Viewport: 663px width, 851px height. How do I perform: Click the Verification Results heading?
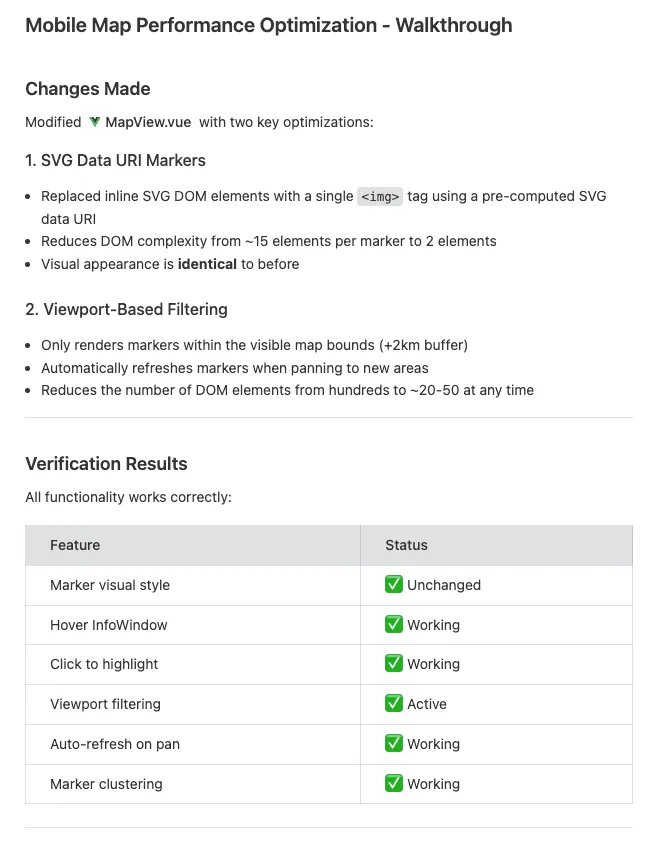[x=106, y=464]
